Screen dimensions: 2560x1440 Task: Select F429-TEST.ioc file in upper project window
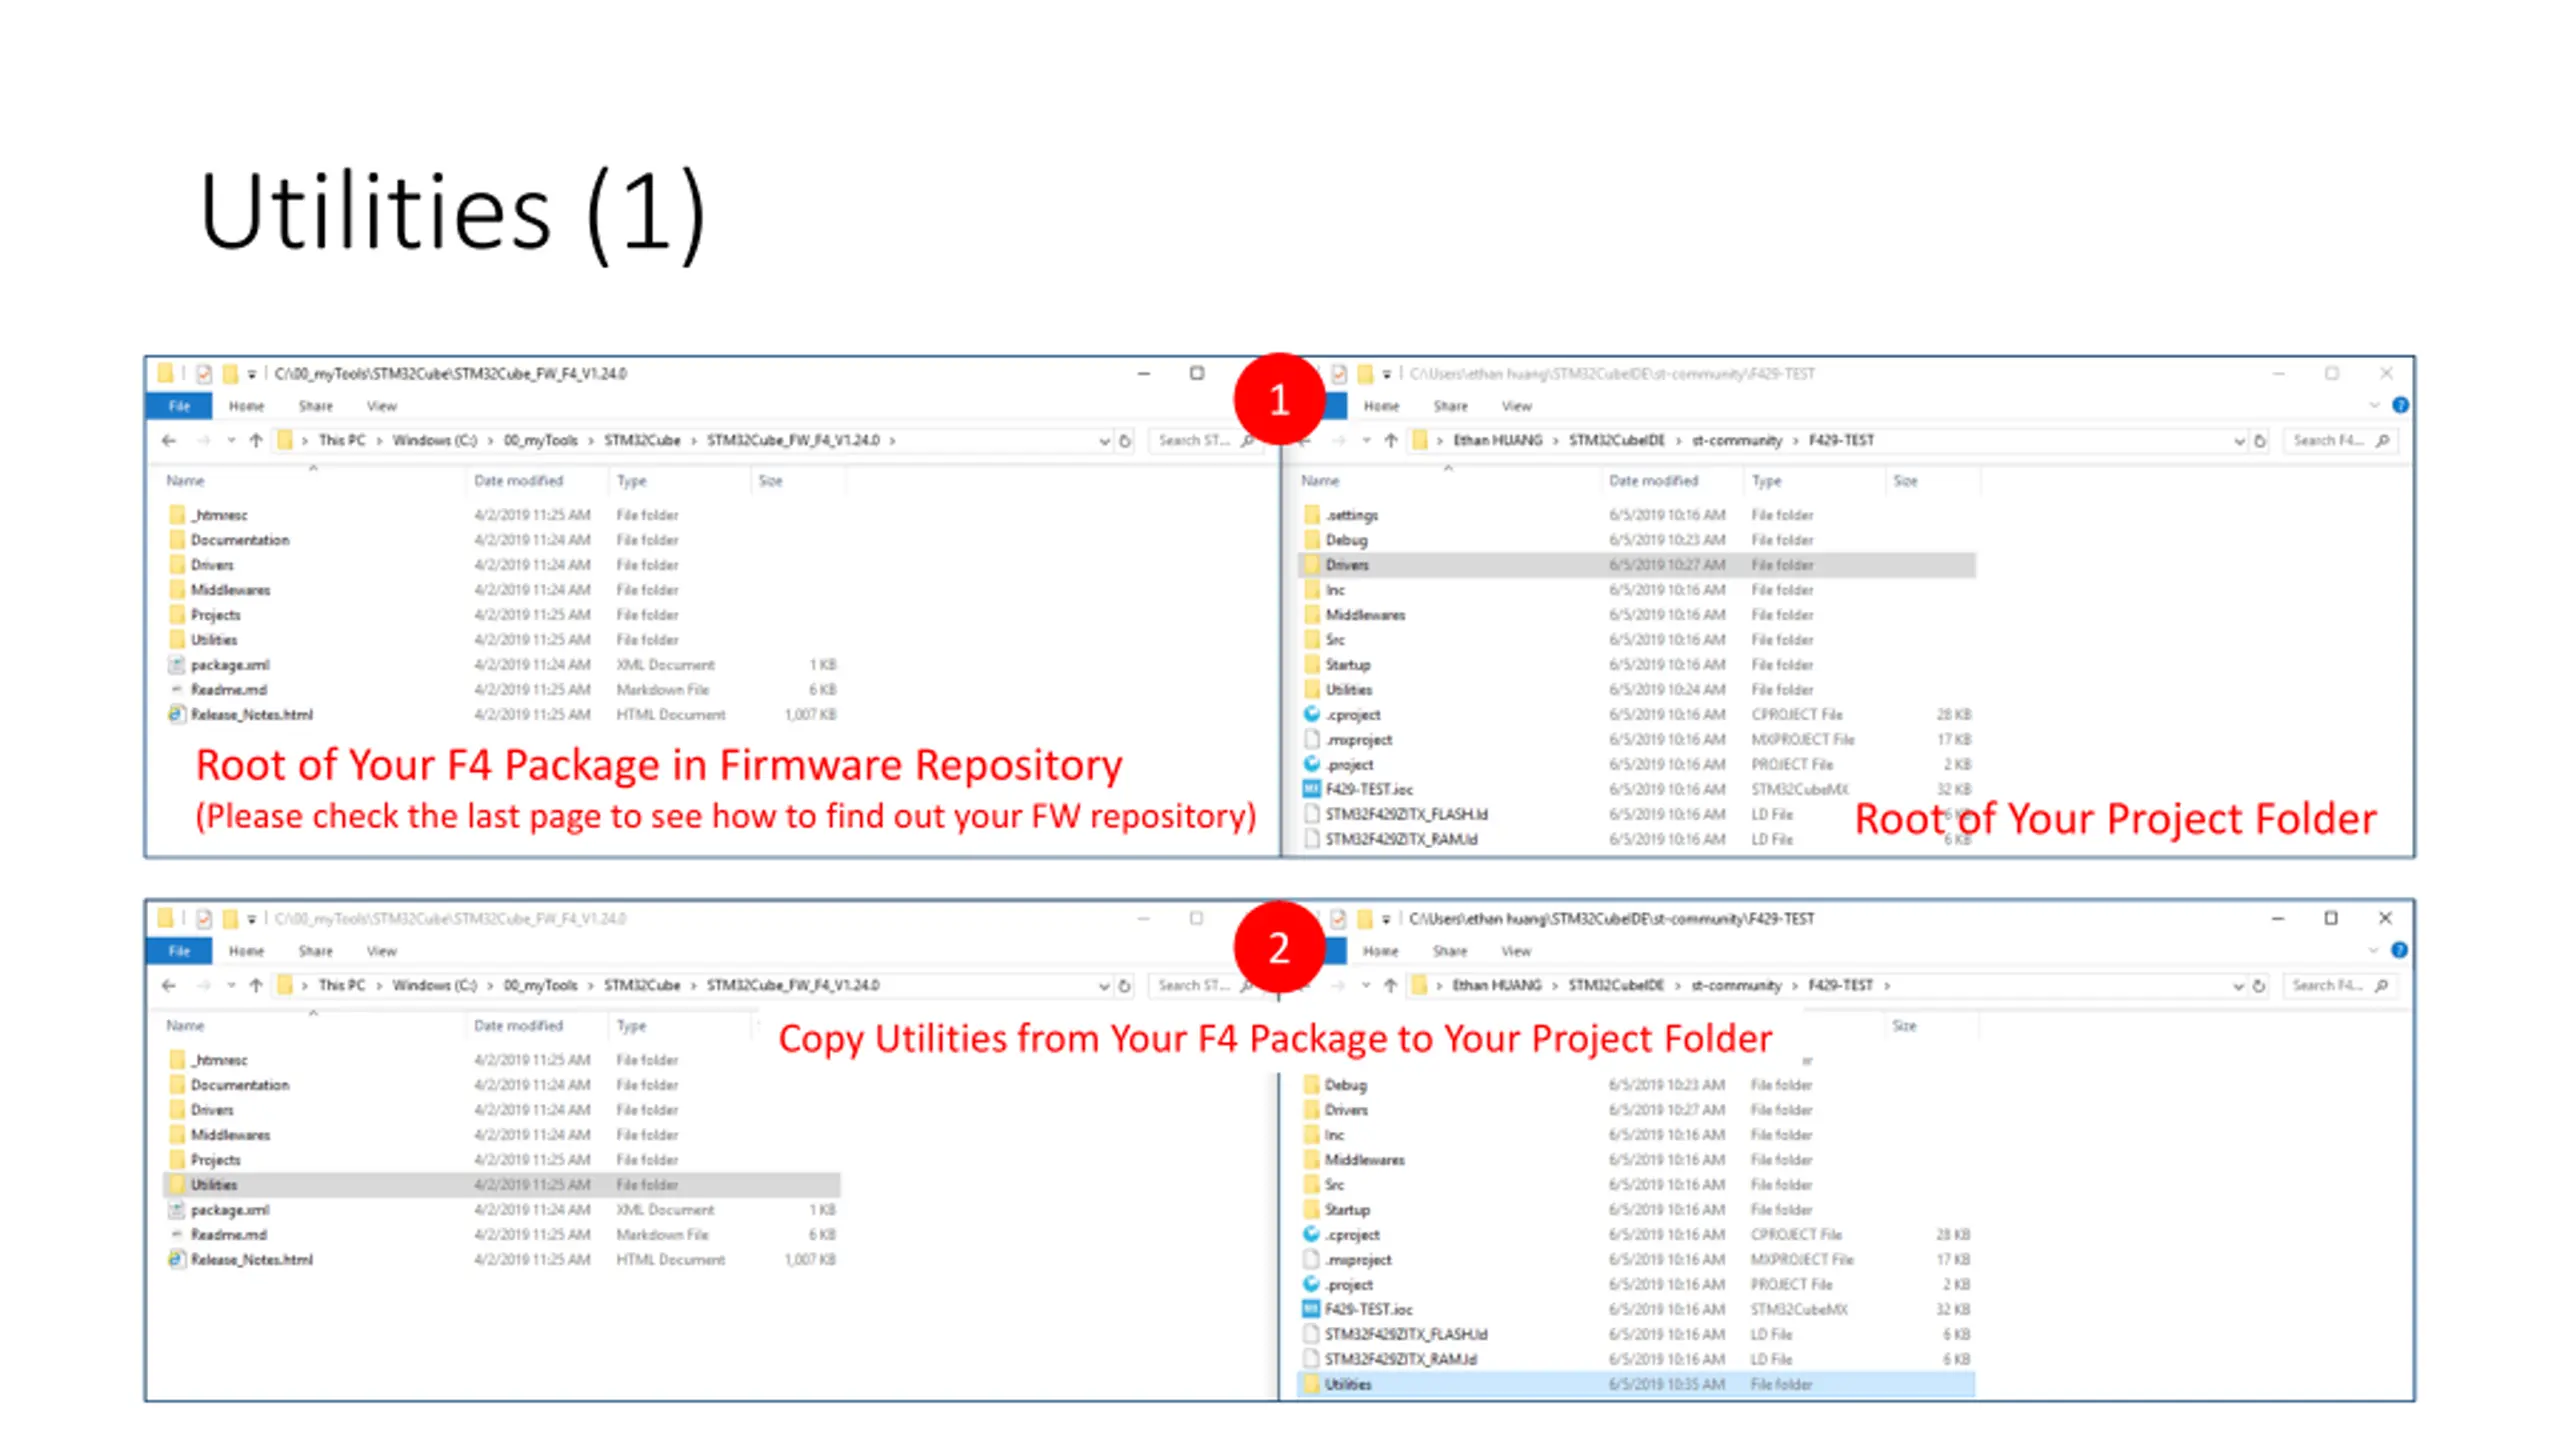pyautogui.click(x=1369, y=790)
